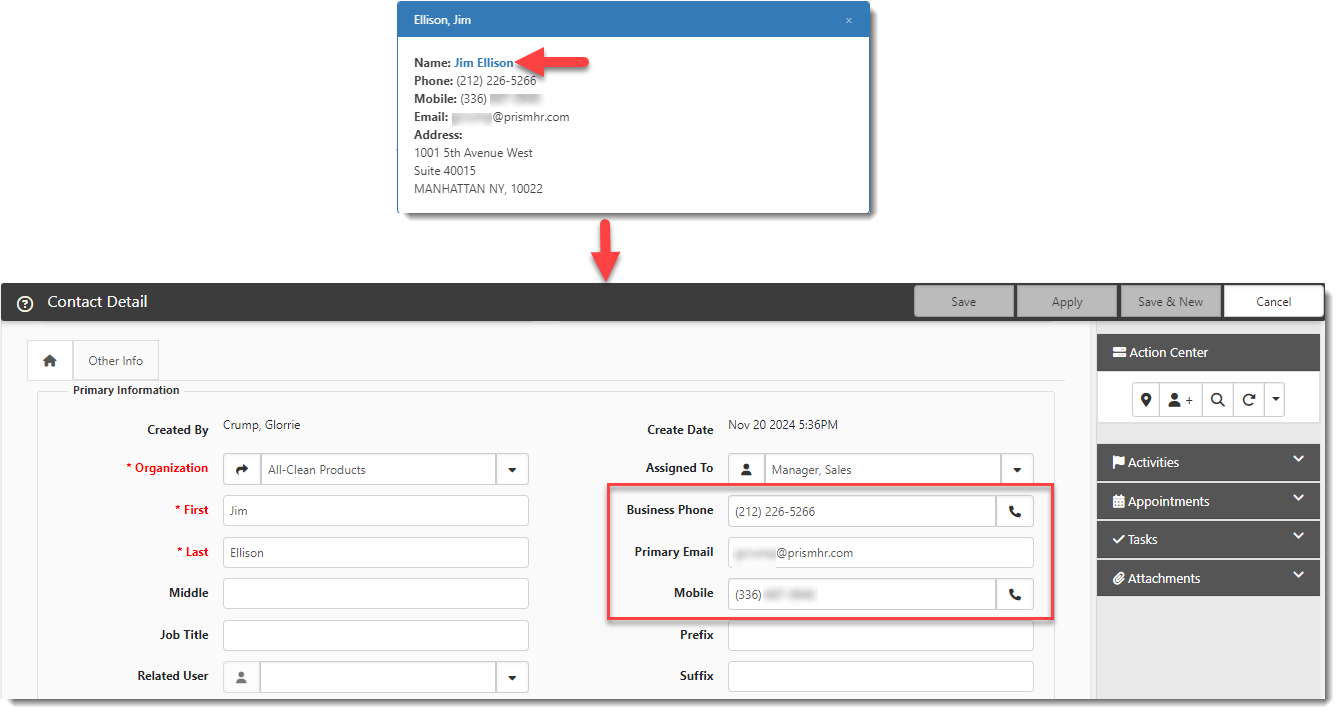This screenshot has width=1340, height=714.
Task: Click the search magnifier icon in Action Center
Action: point(1217,400)
